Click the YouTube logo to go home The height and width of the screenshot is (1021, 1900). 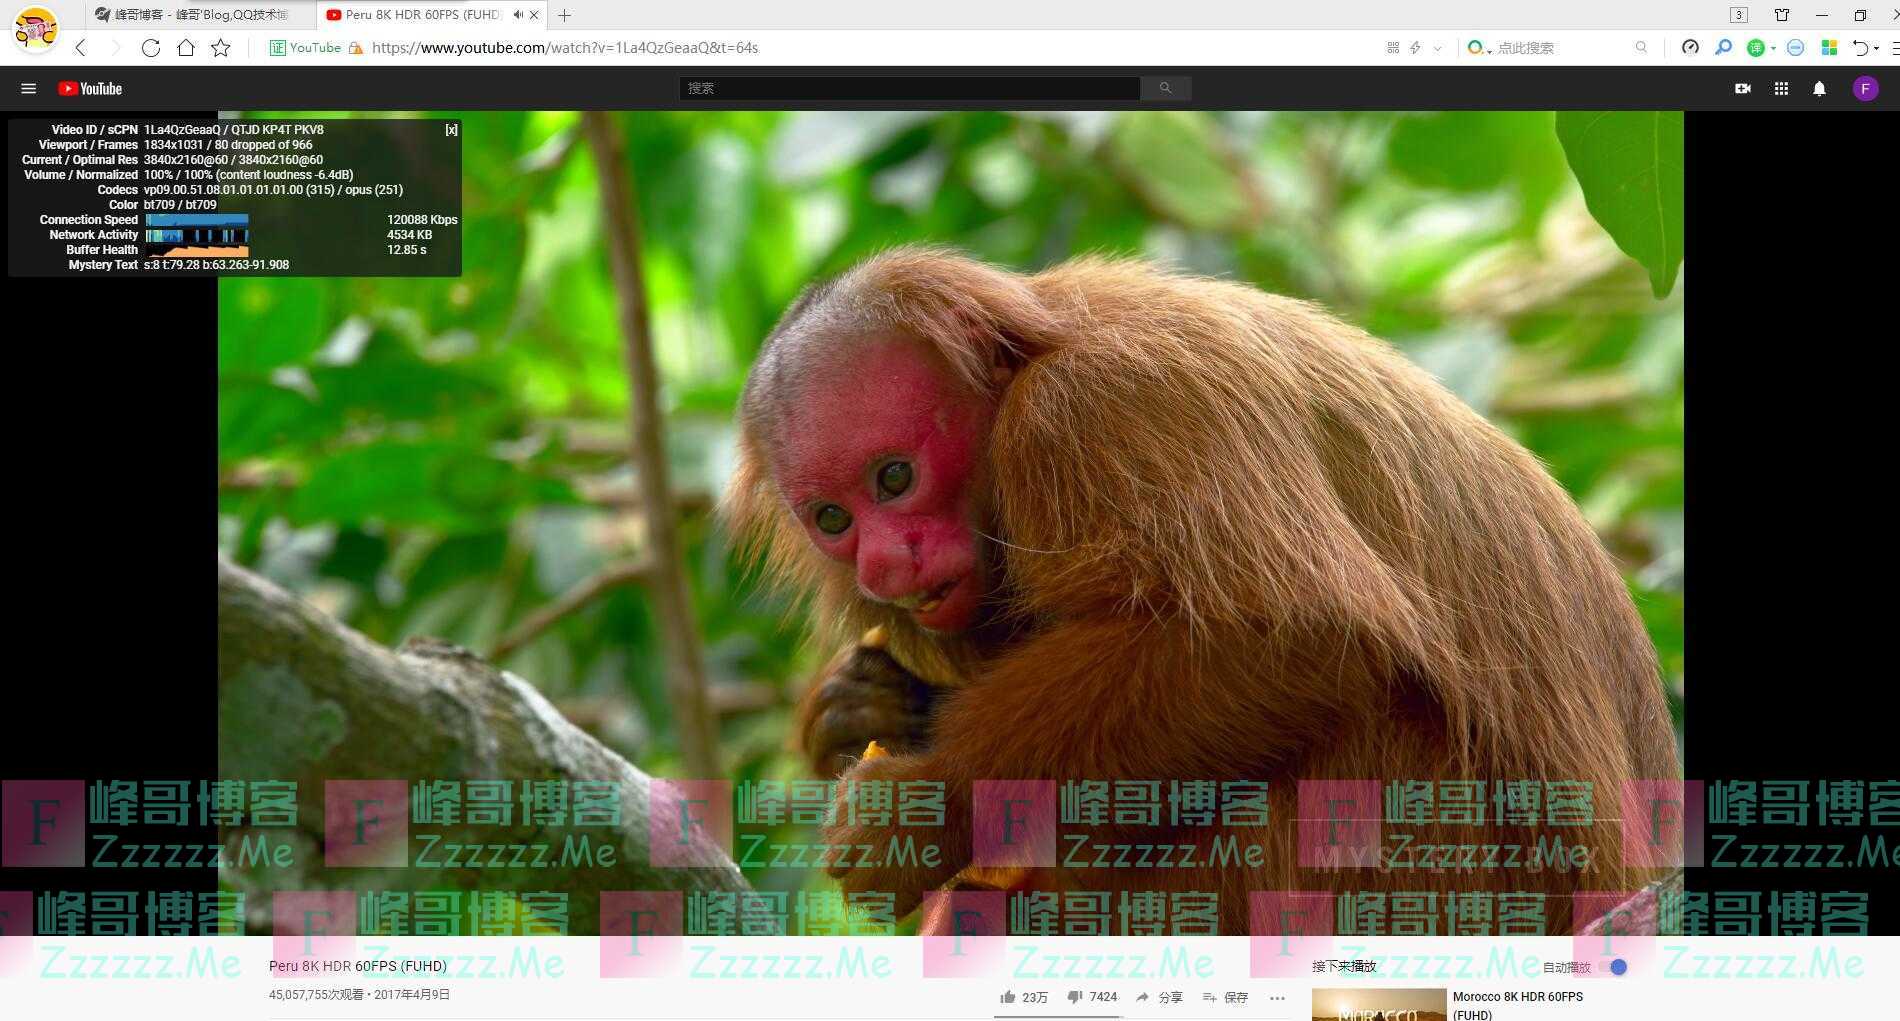pyautogui.click(x=90, y=89)
